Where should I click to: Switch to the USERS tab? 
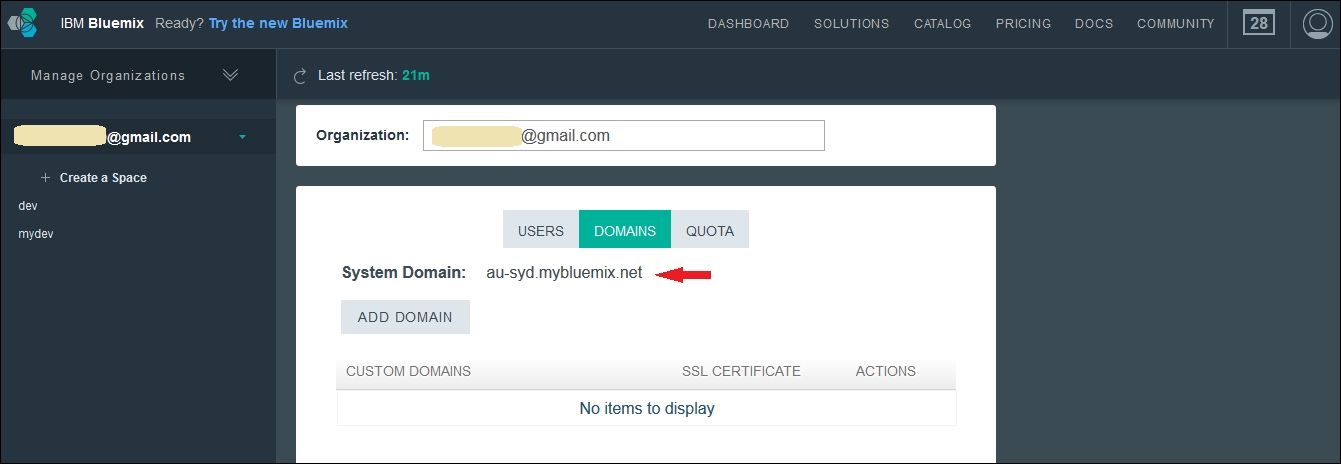point(541,229)
